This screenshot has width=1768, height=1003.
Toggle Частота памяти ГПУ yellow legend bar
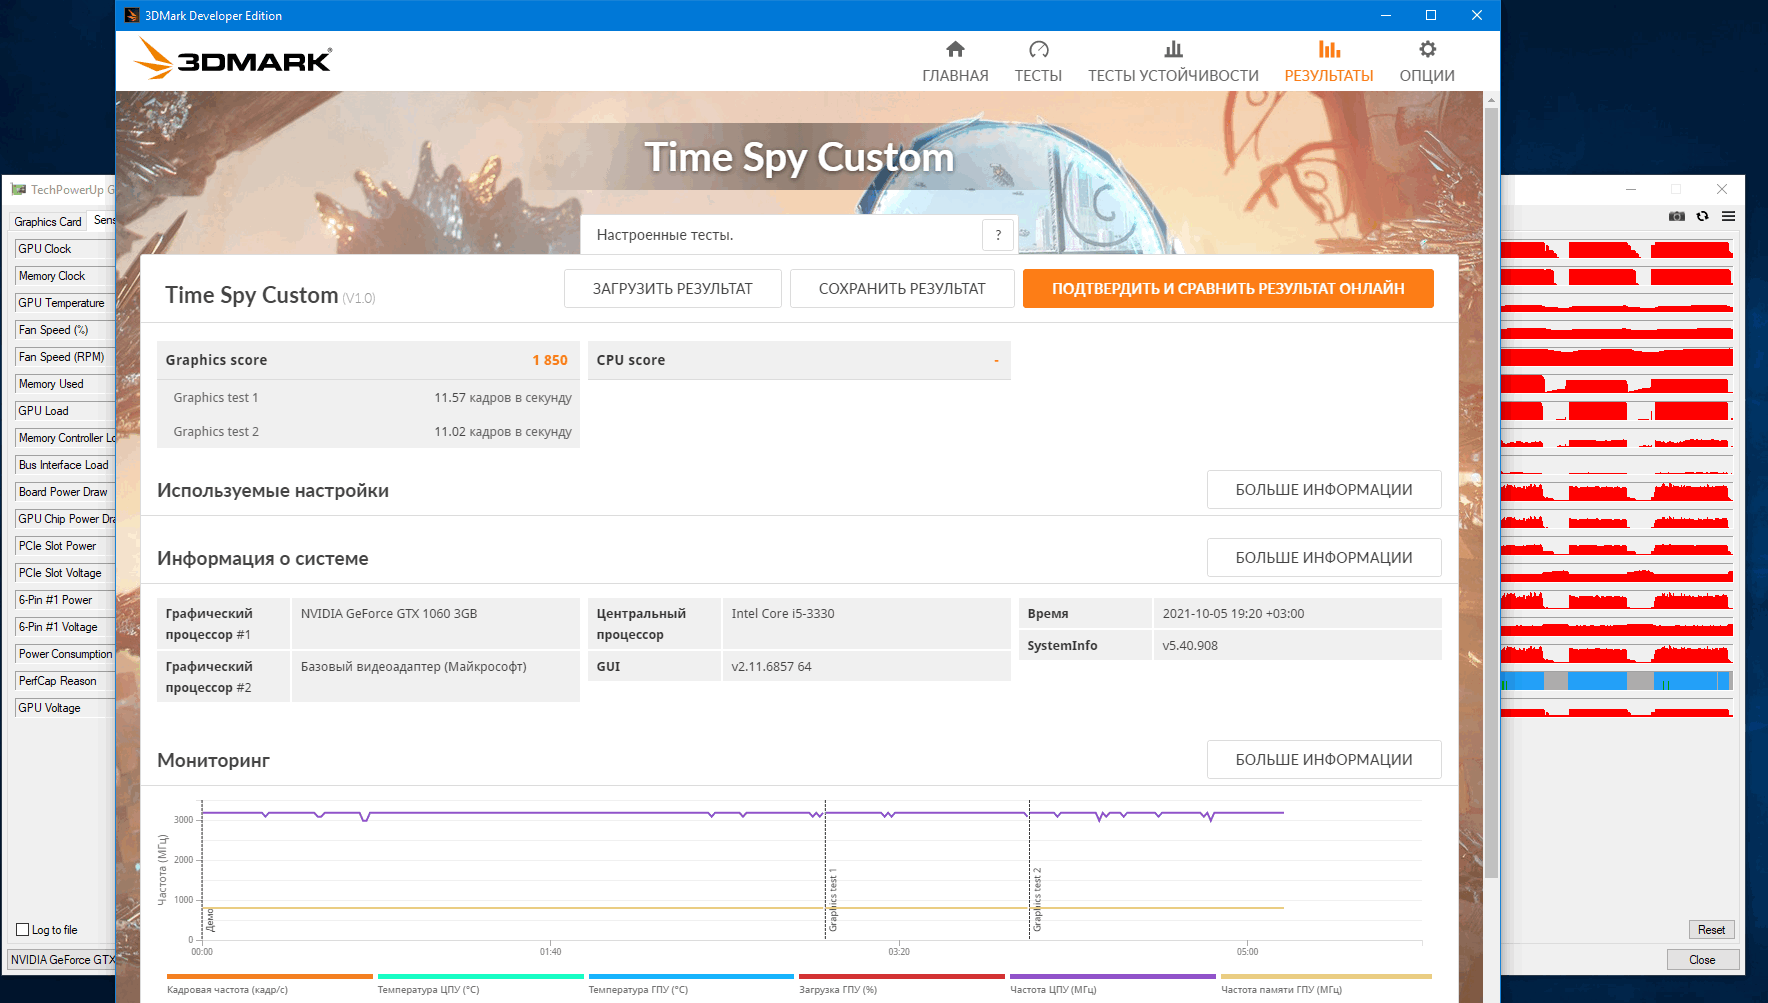pos(1326,976)
